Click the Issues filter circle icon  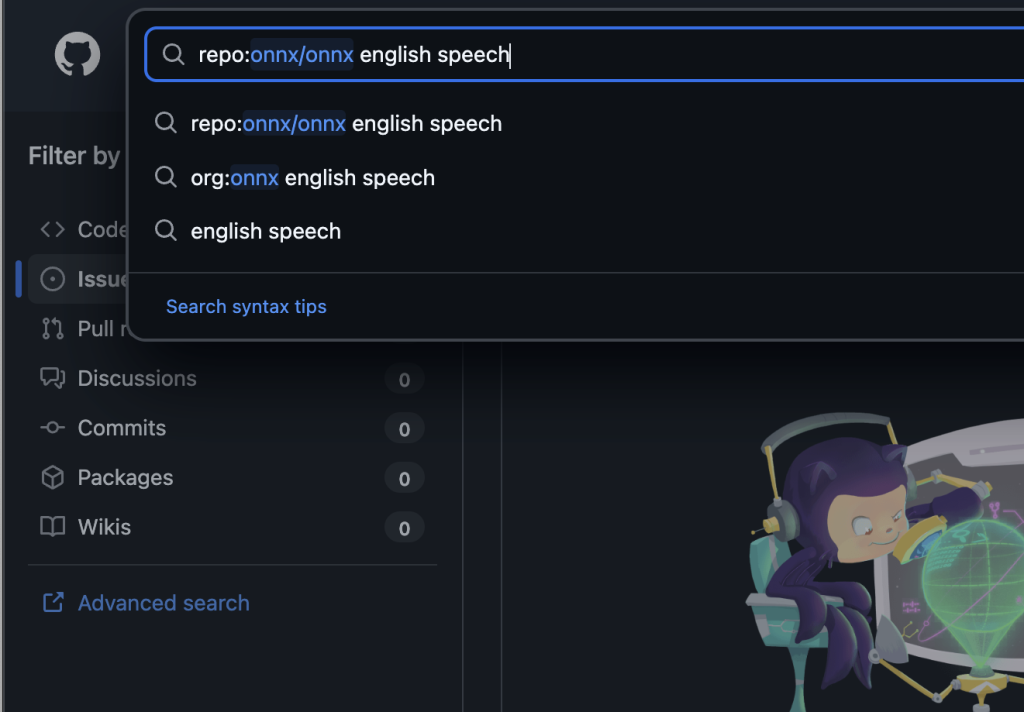[52, 279]
